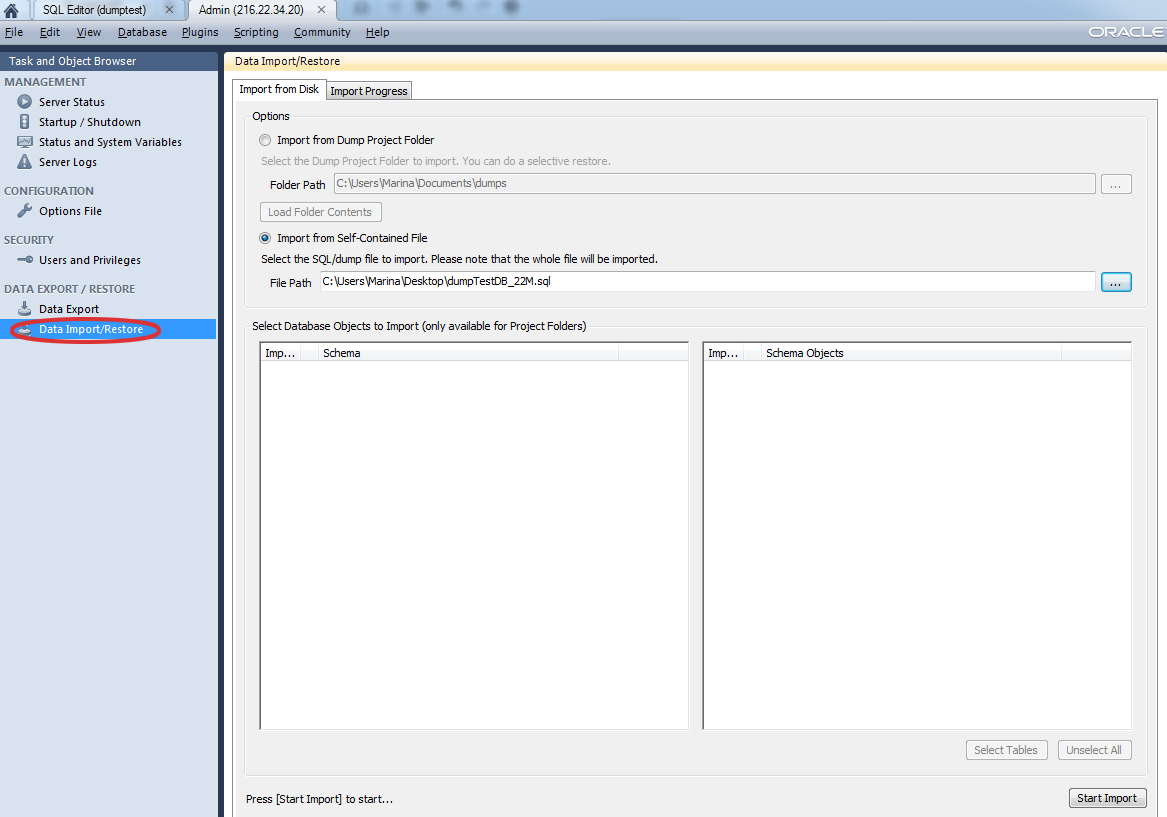Click the Options File wrench icon
Viewport: 1167px width, 817px height.
[x=25, y=211]
